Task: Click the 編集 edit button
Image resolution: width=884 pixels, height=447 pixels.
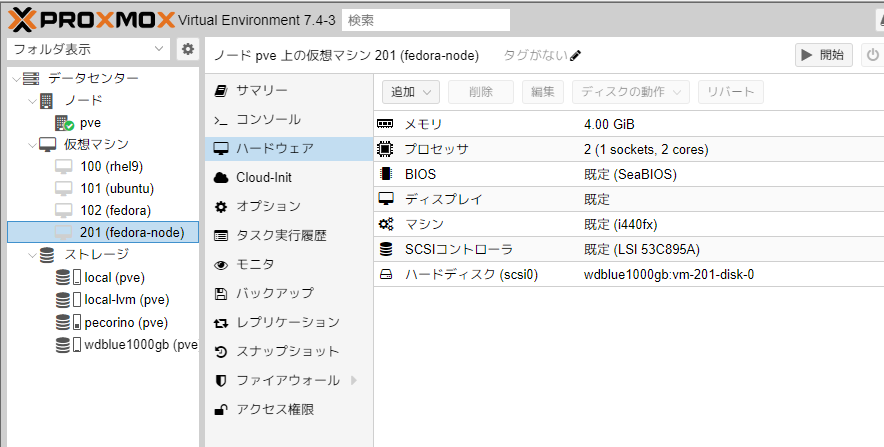Action: click(x=543, y=92)
